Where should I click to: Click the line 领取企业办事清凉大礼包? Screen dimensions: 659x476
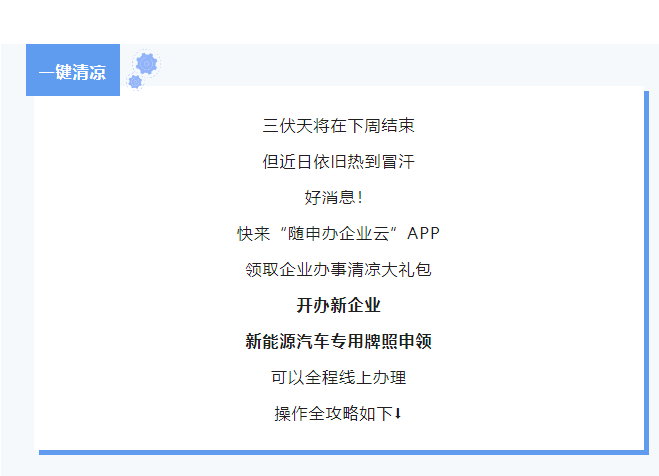click(x=338, y=270)
